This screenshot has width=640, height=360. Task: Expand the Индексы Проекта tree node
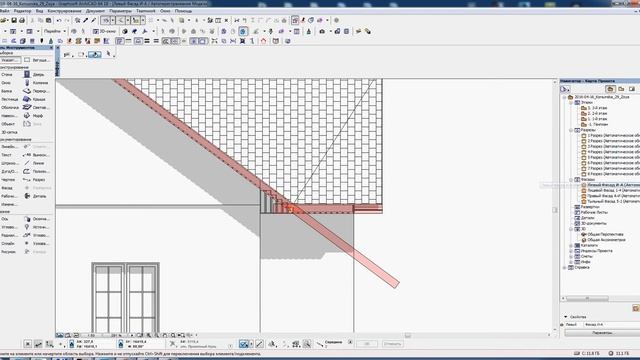coord(571,251)
